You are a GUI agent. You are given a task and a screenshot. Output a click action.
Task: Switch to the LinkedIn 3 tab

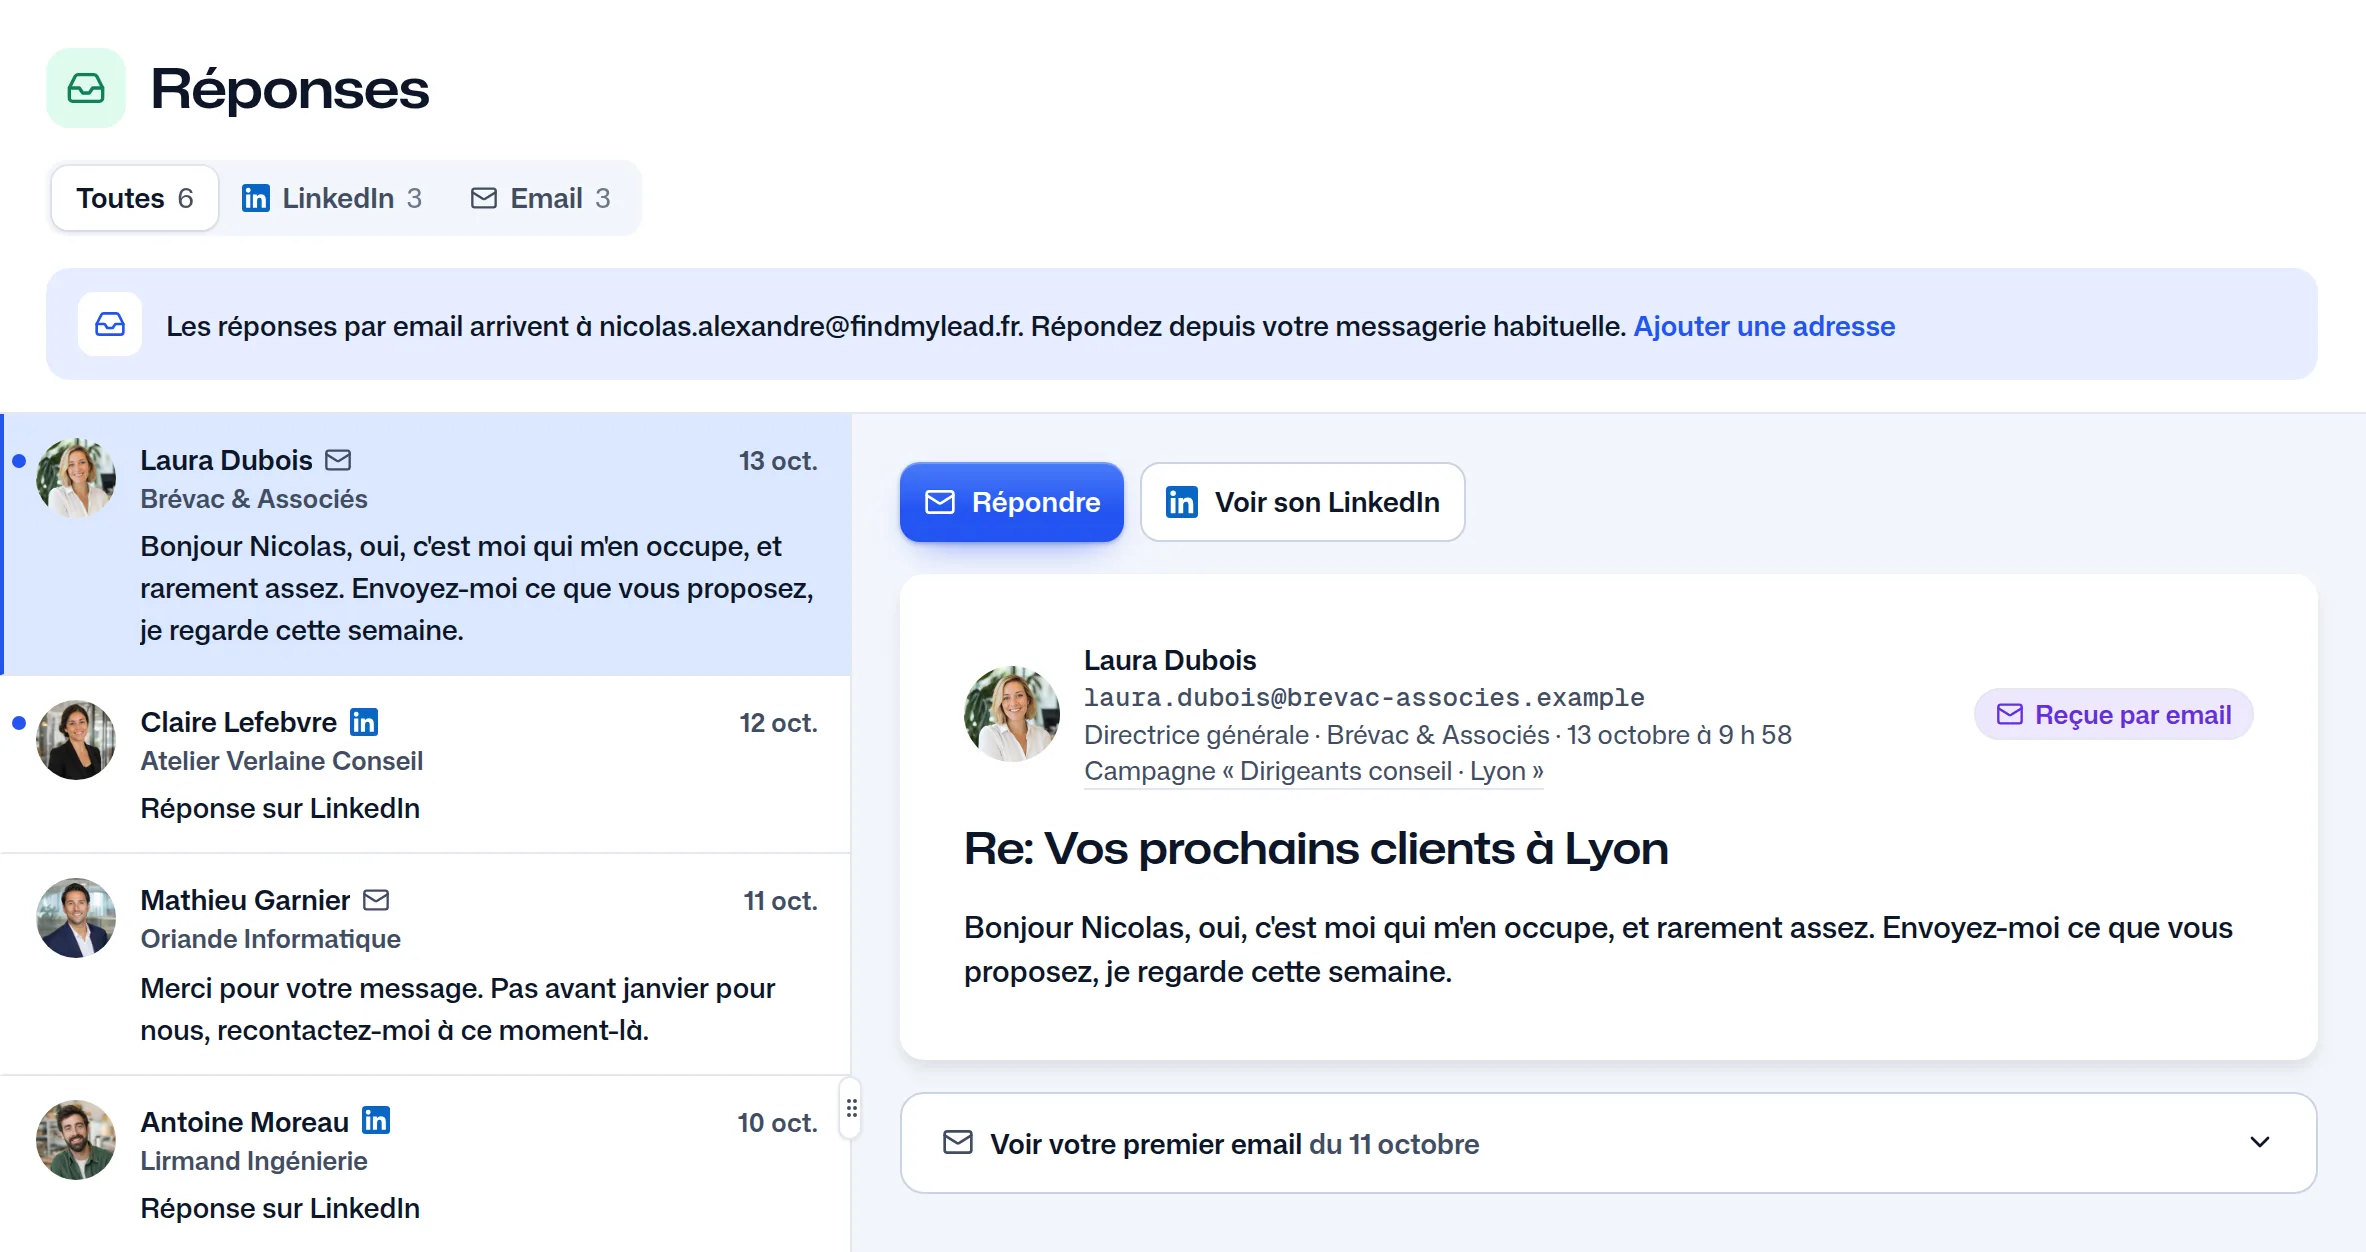tap(332, 198)
